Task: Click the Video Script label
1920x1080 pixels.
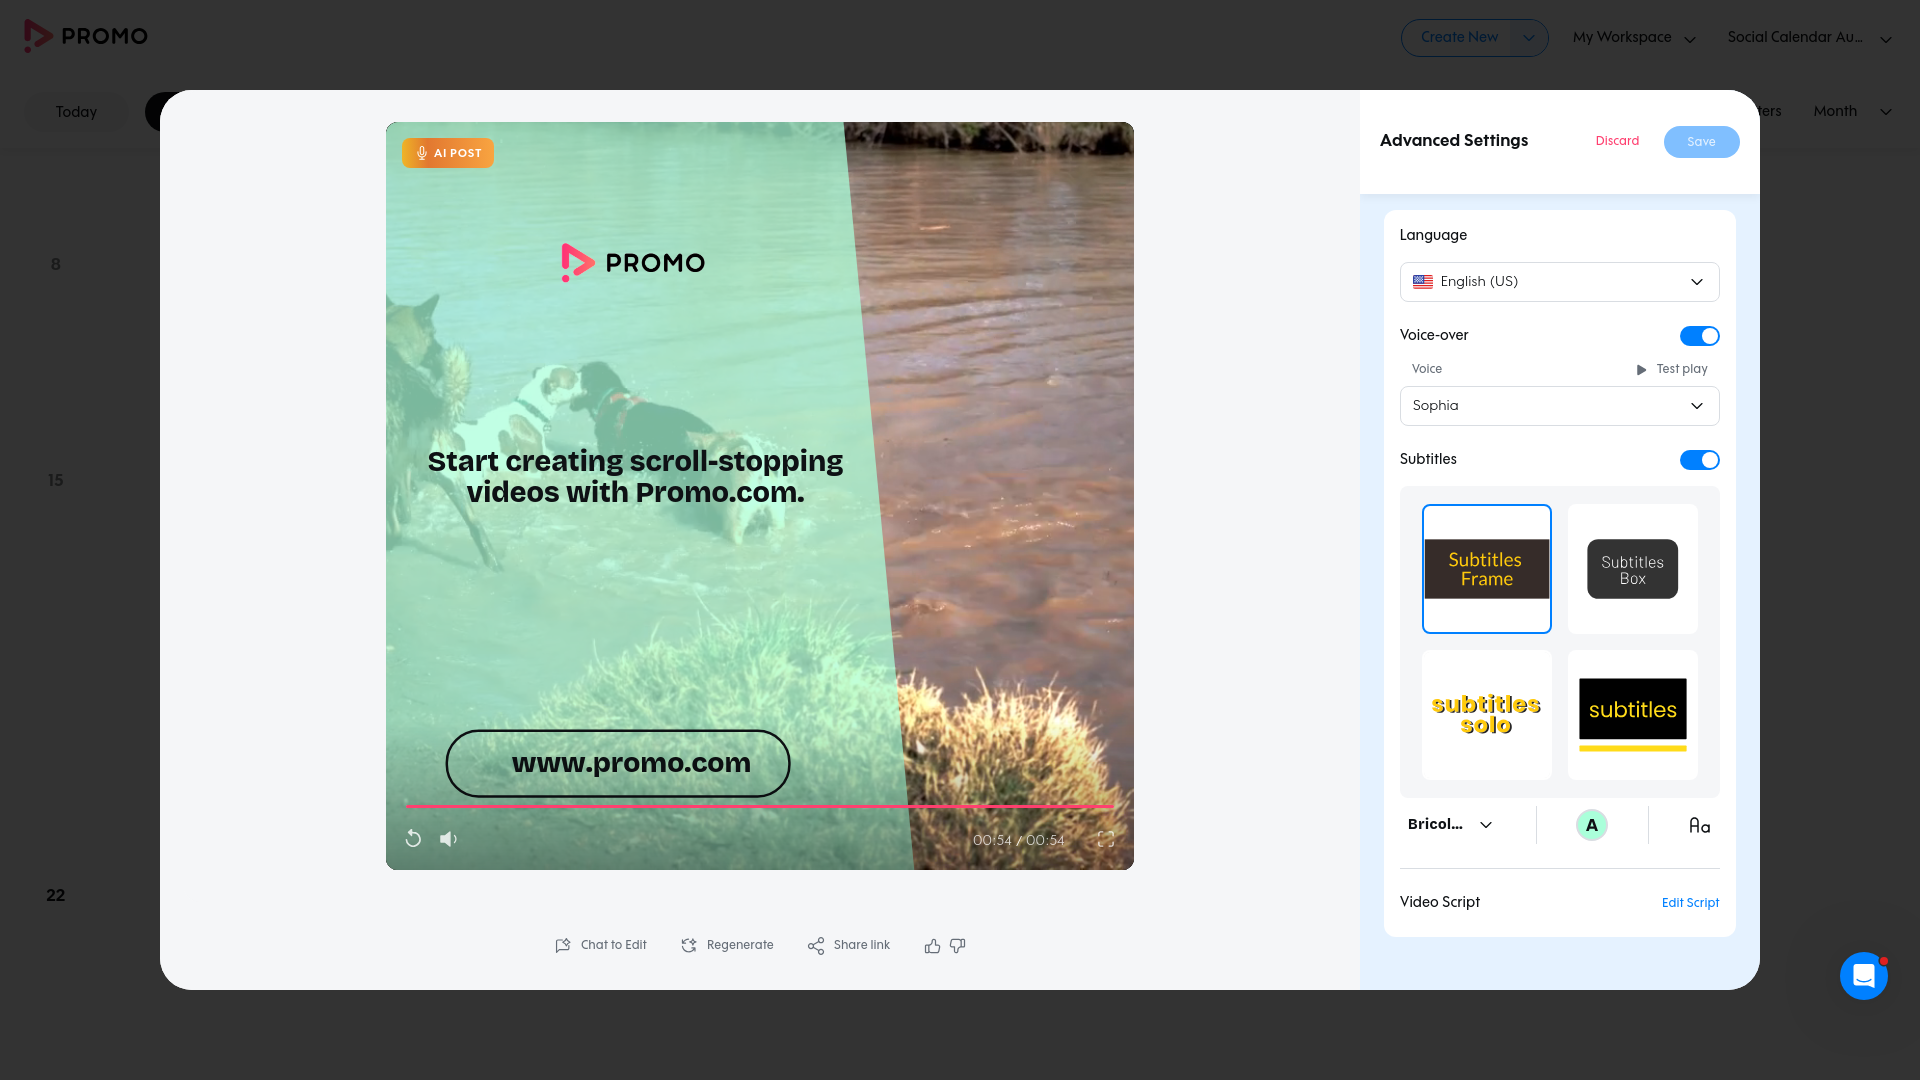Action: pyautogui.click(x=1440, y=902)
